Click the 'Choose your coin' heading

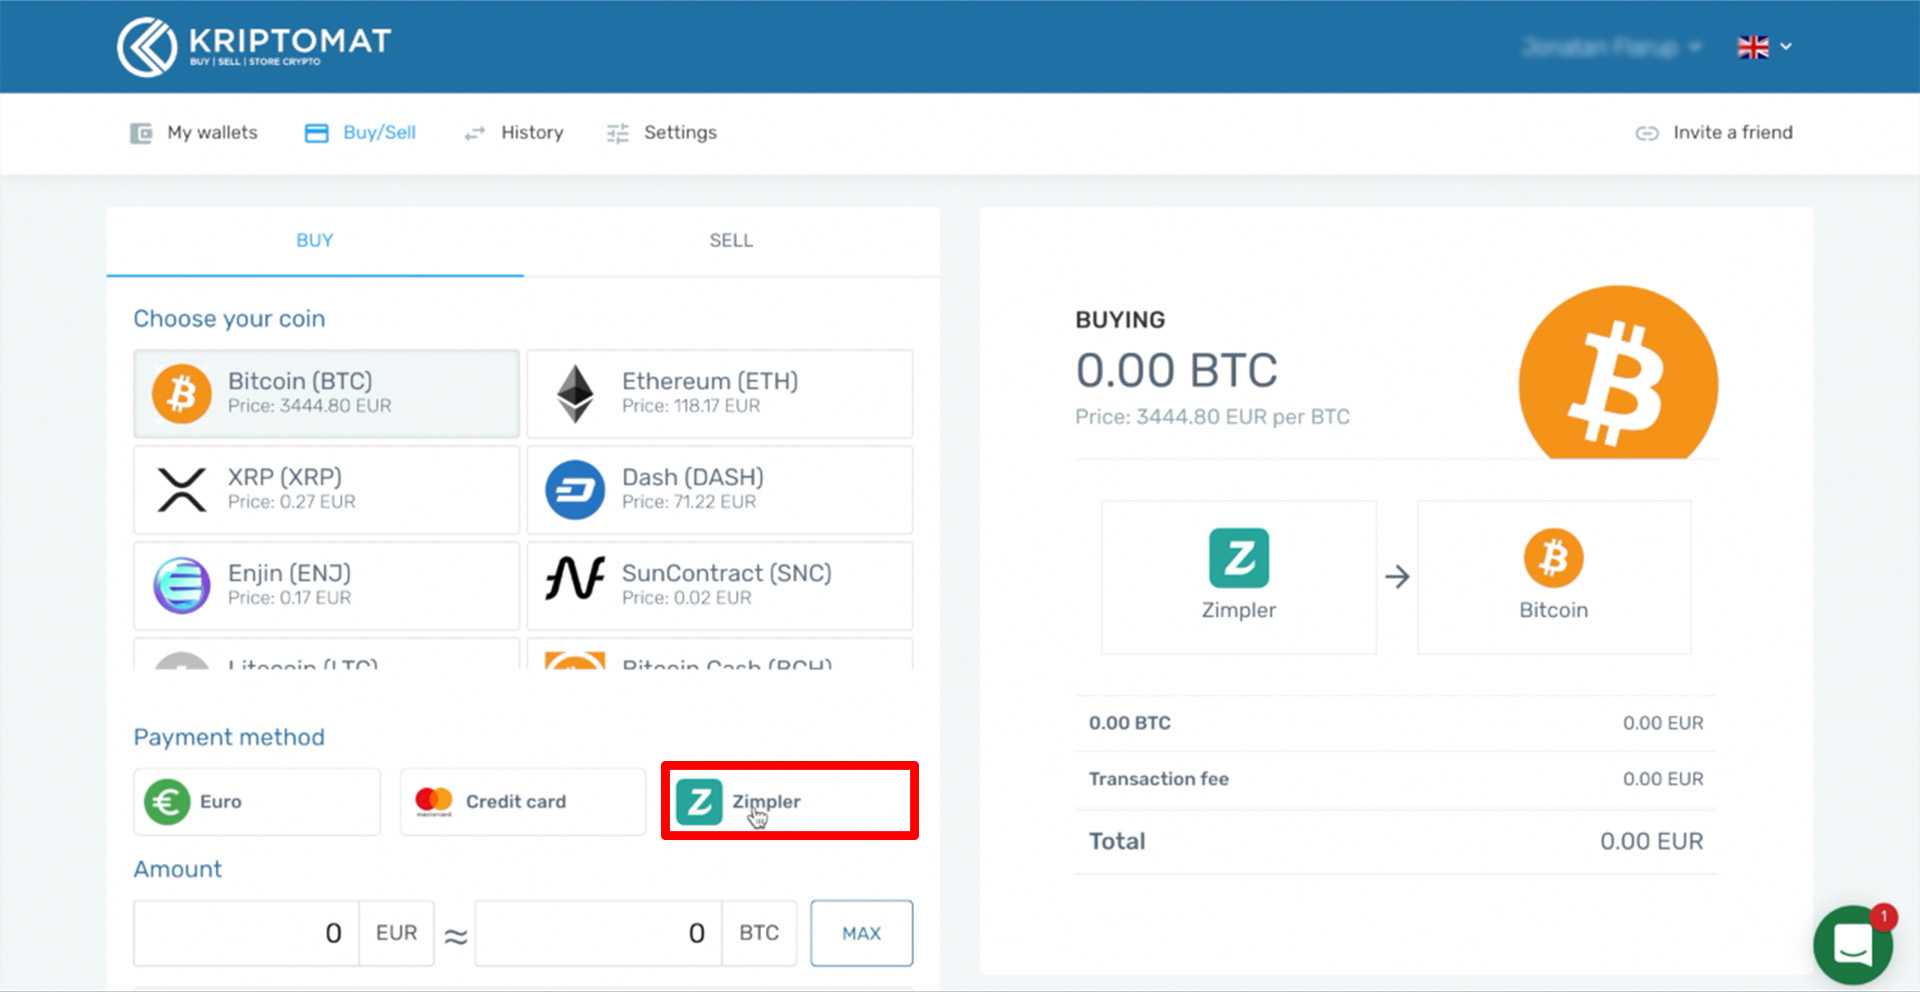pyautogui.click(x=230, y=319)
